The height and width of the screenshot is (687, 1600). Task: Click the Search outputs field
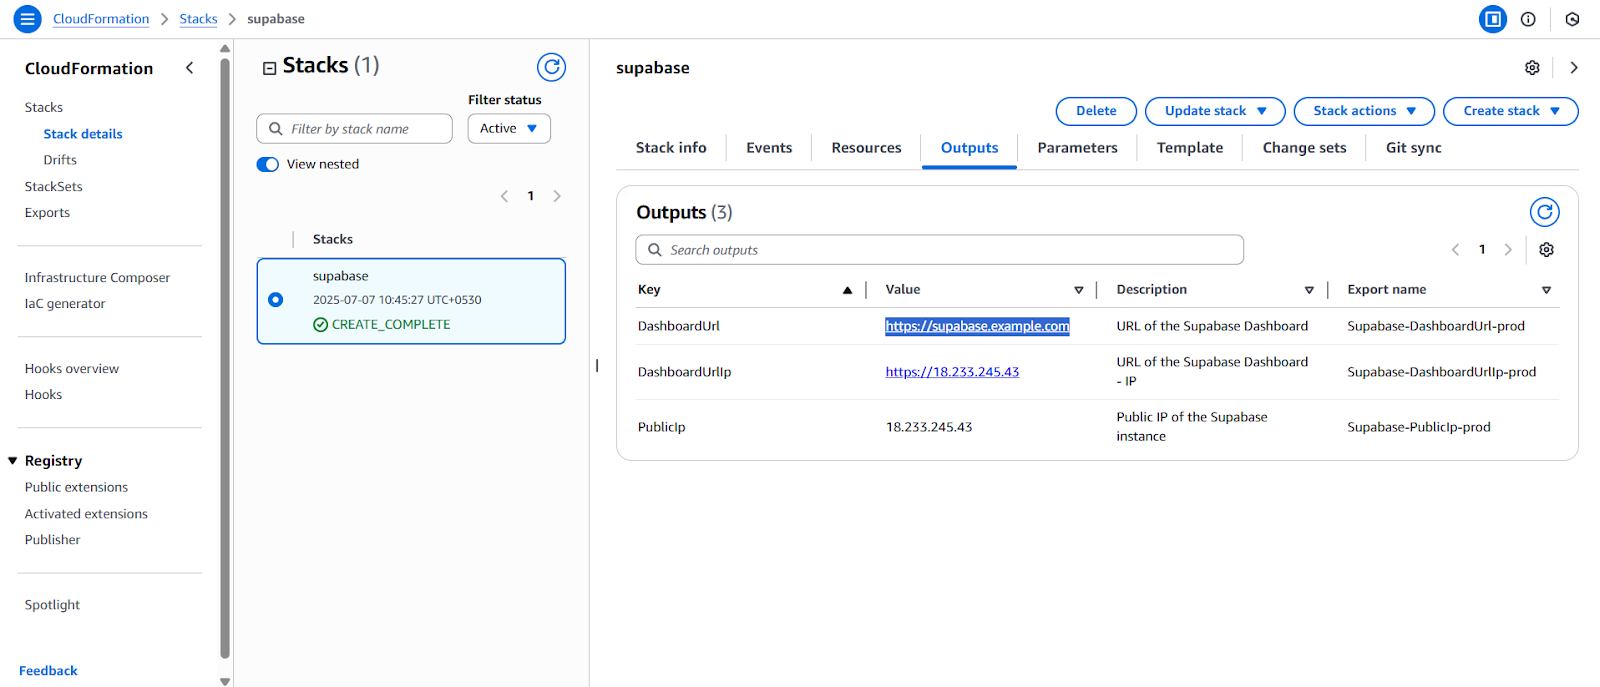(x=940, y=250)
